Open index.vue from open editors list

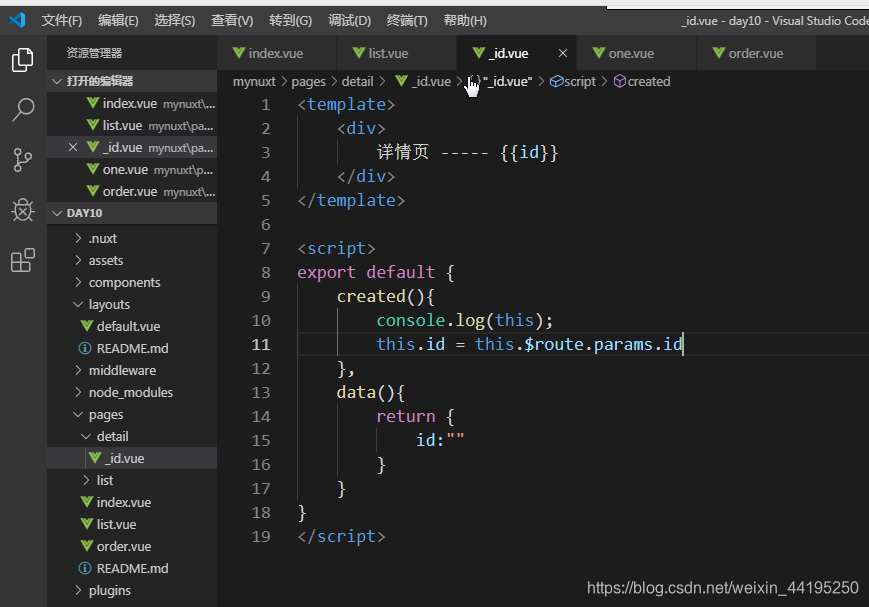(132, 103)
